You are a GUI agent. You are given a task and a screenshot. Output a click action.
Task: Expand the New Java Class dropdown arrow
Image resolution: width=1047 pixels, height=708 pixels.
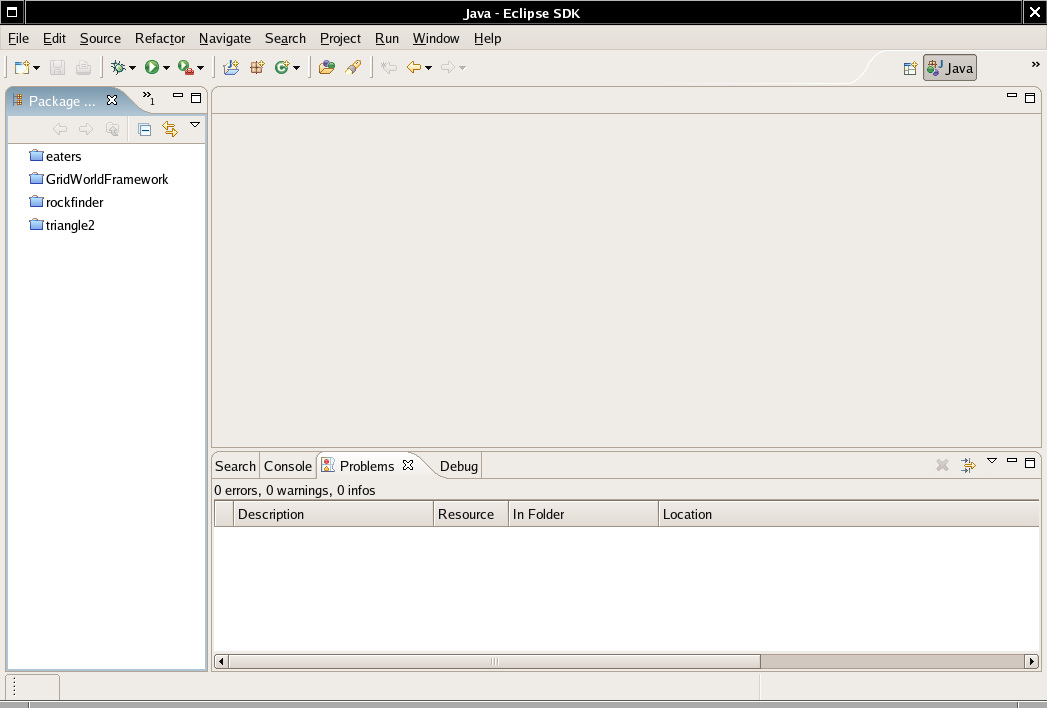point(297,68)
